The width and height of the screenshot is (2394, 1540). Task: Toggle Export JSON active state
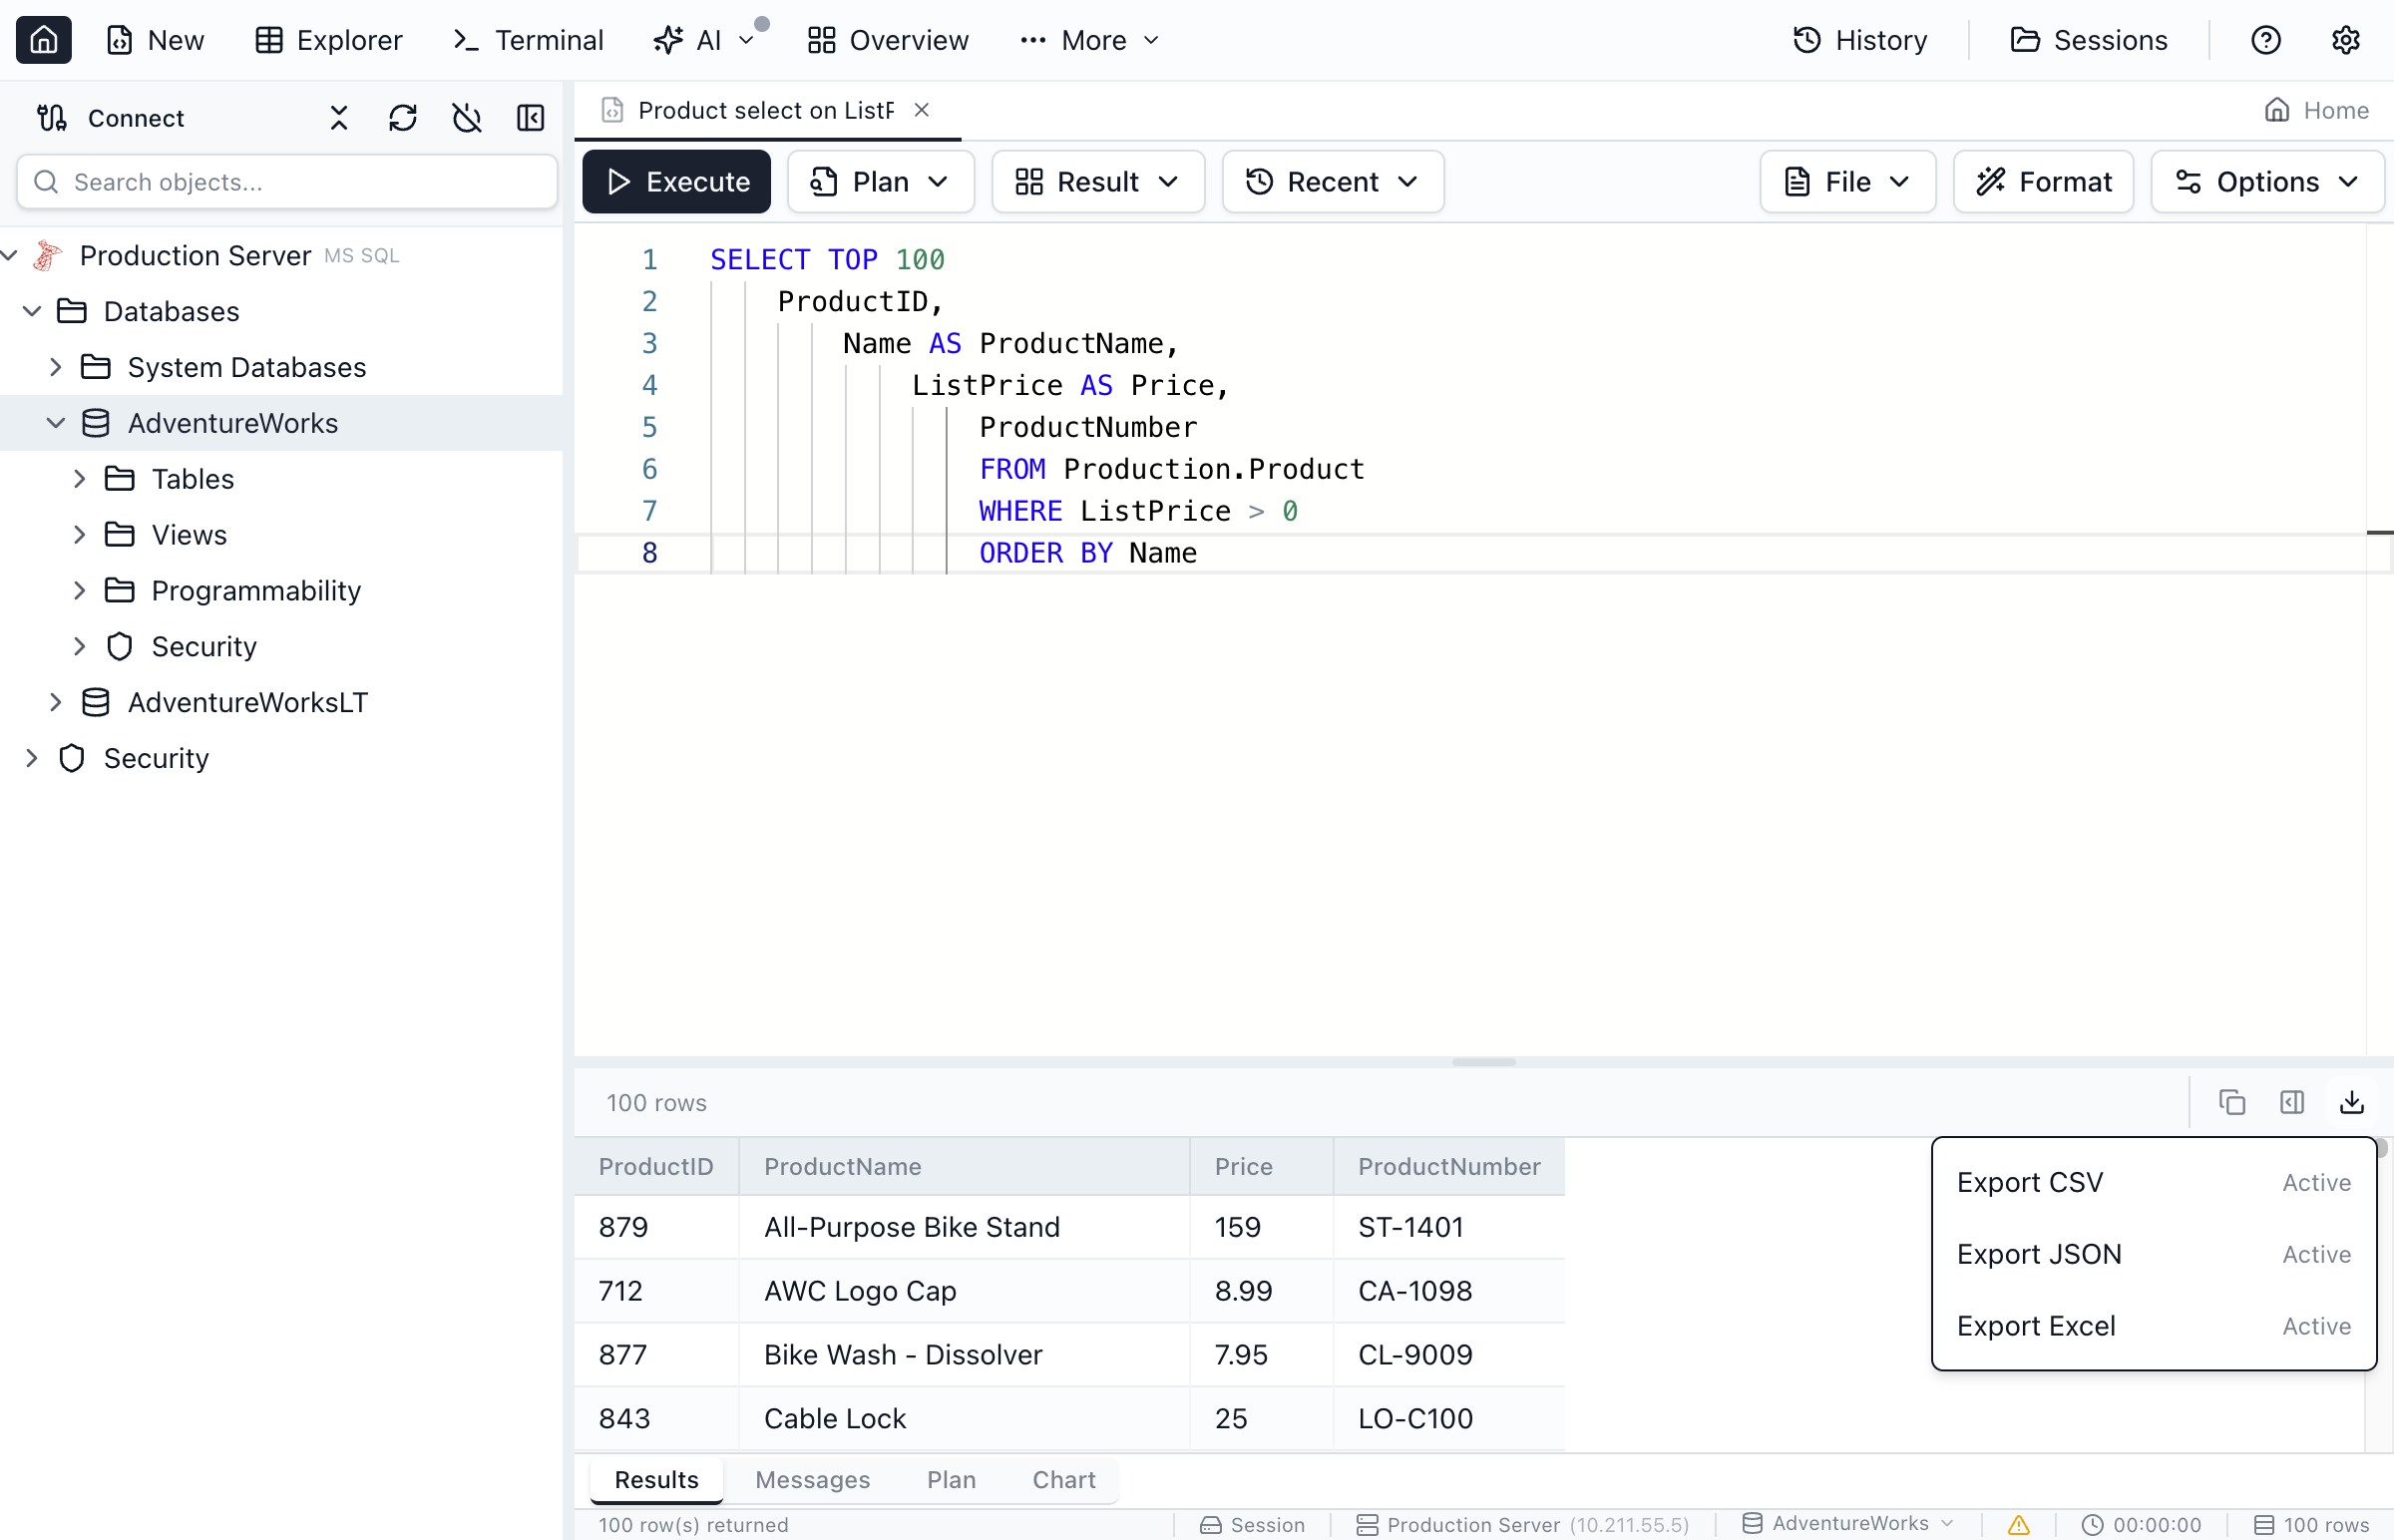click(2316, 1254)
